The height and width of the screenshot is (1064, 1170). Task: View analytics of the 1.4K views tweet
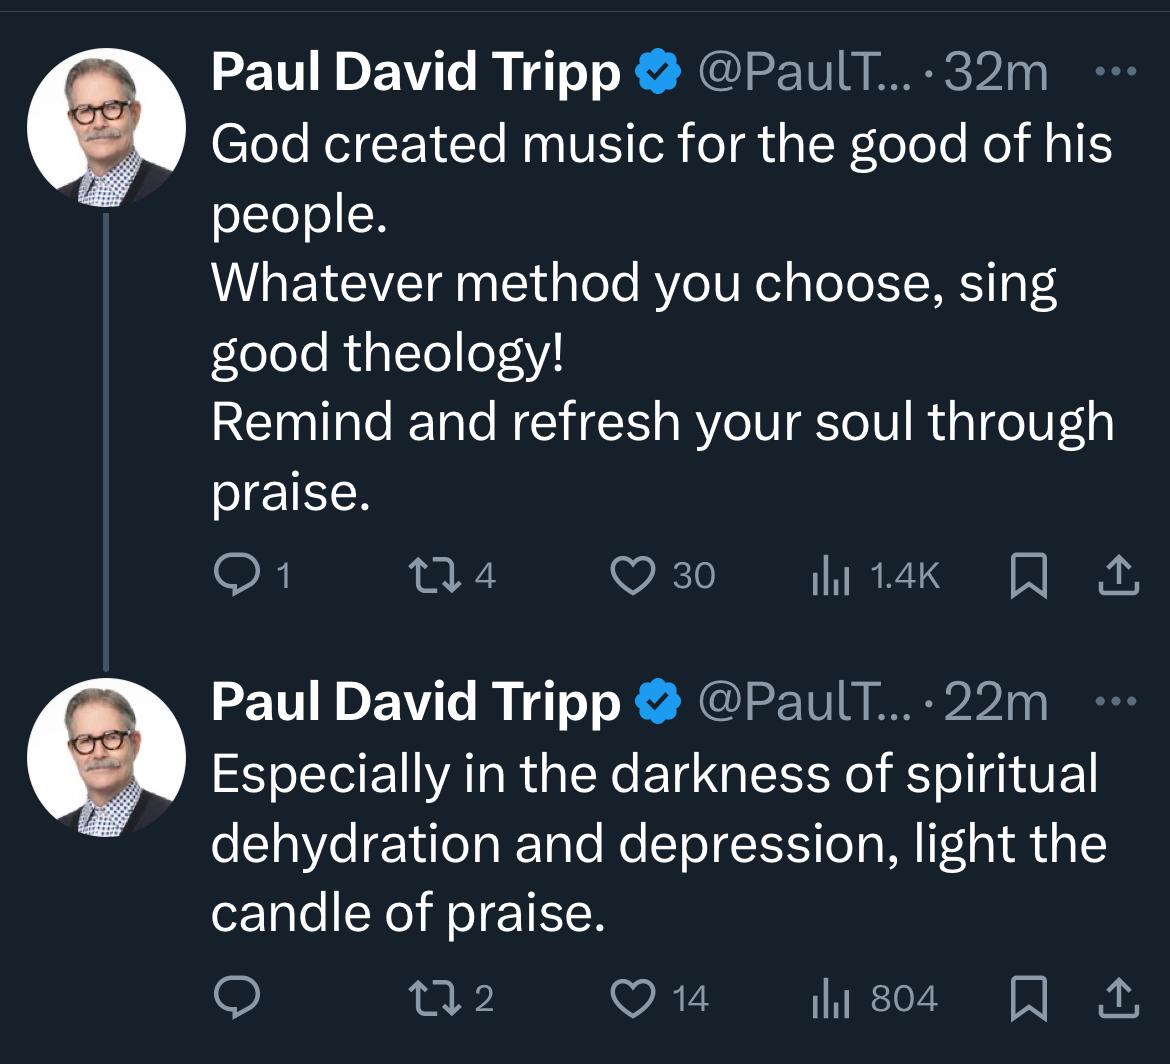(x=829, y=574)
